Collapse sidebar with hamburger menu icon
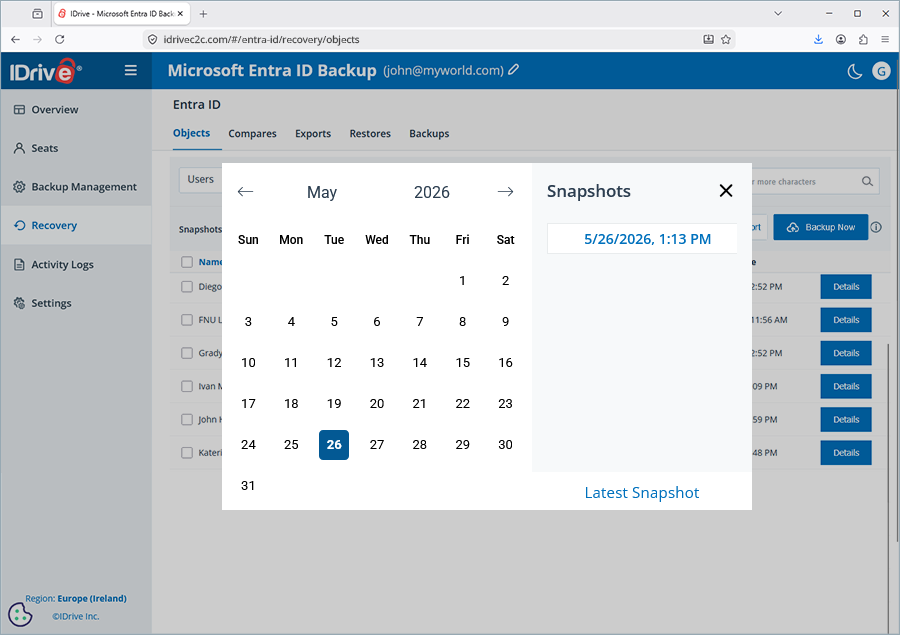Image resolution: width=900 pixels, height=635 pixels. coord(130,70)
